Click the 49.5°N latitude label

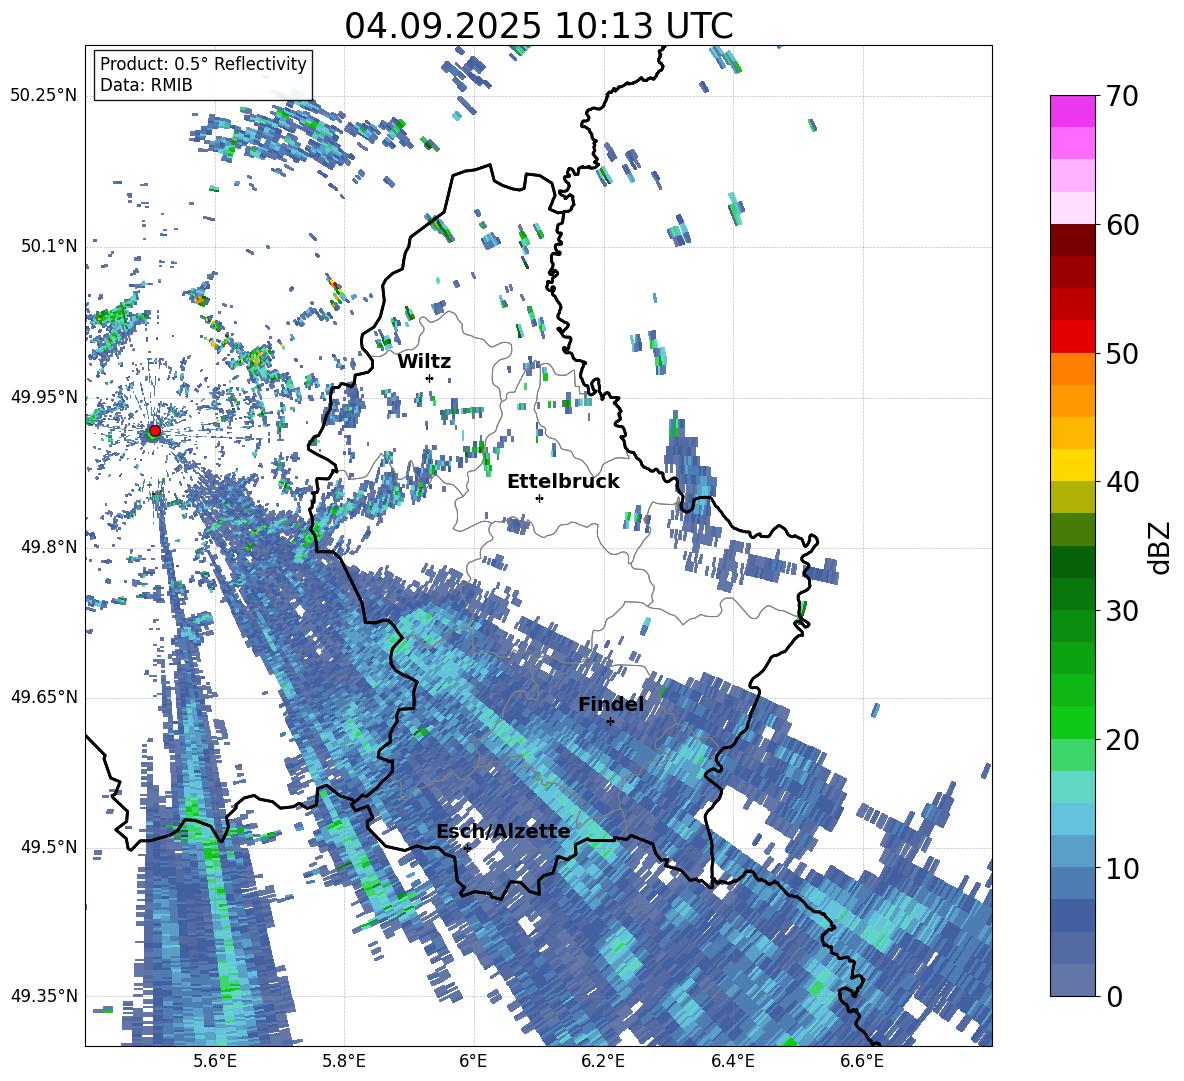pos(48,847)
